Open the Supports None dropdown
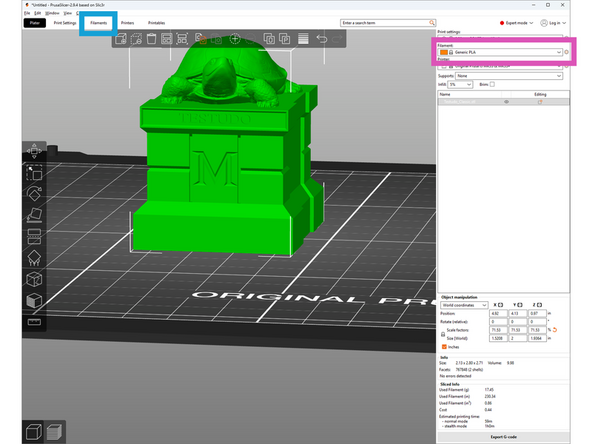Viewport: 592px width, 444px height. (x=509, y=76)
